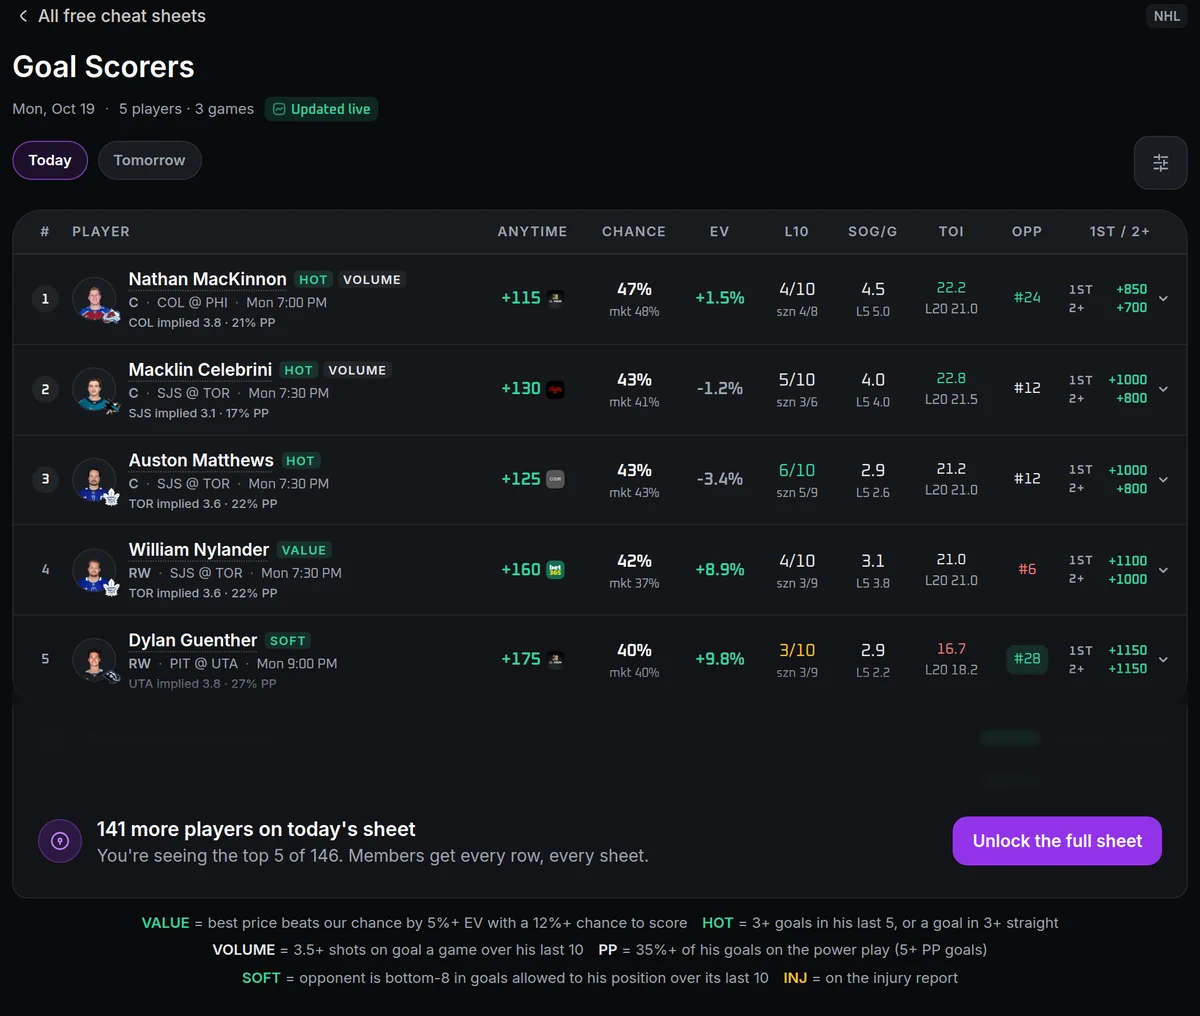Click the 16.7 time on ice value
The width and height of the screenshot is (1200, 1016).
coord(951,649)
